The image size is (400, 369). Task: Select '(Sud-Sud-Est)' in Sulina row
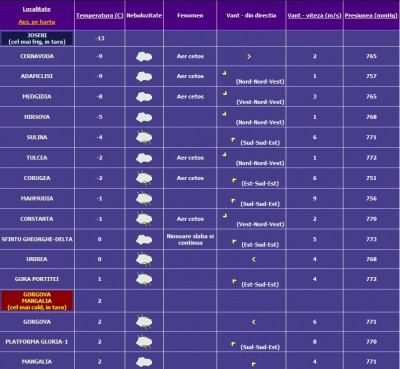pyautogui.click(x=260, y=143)
